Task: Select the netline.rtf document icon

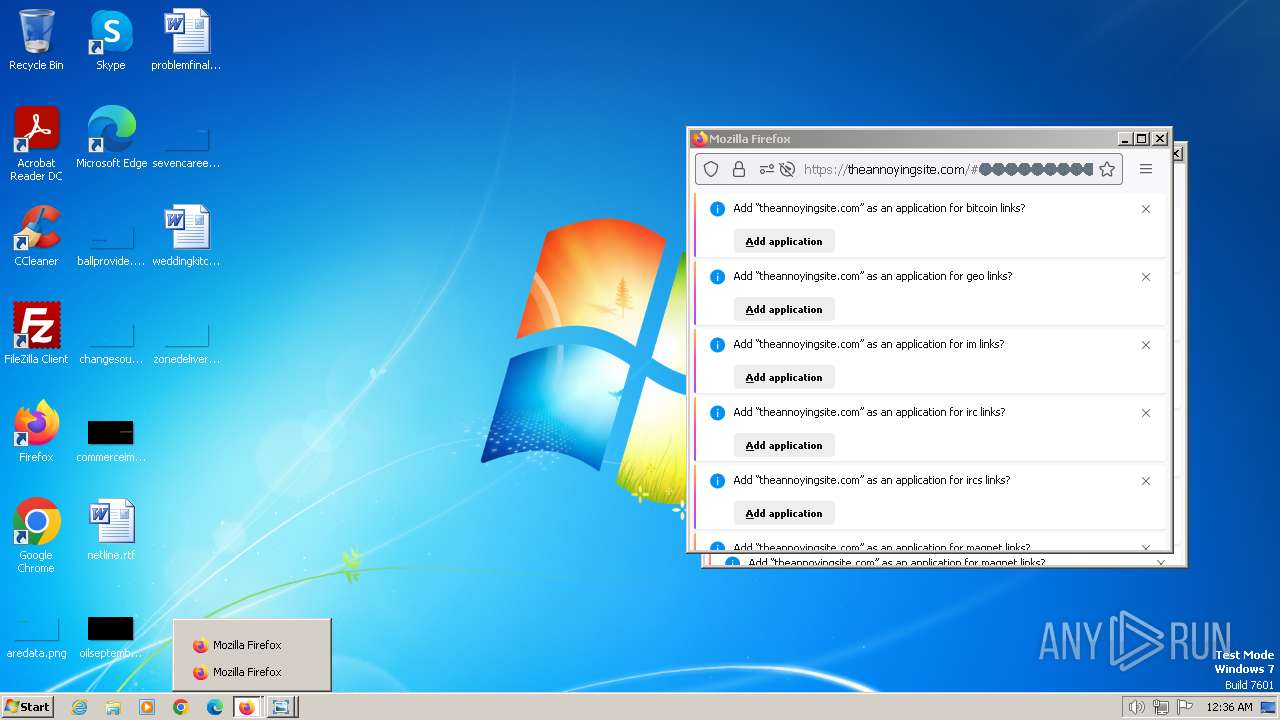Action: point(111,530)
